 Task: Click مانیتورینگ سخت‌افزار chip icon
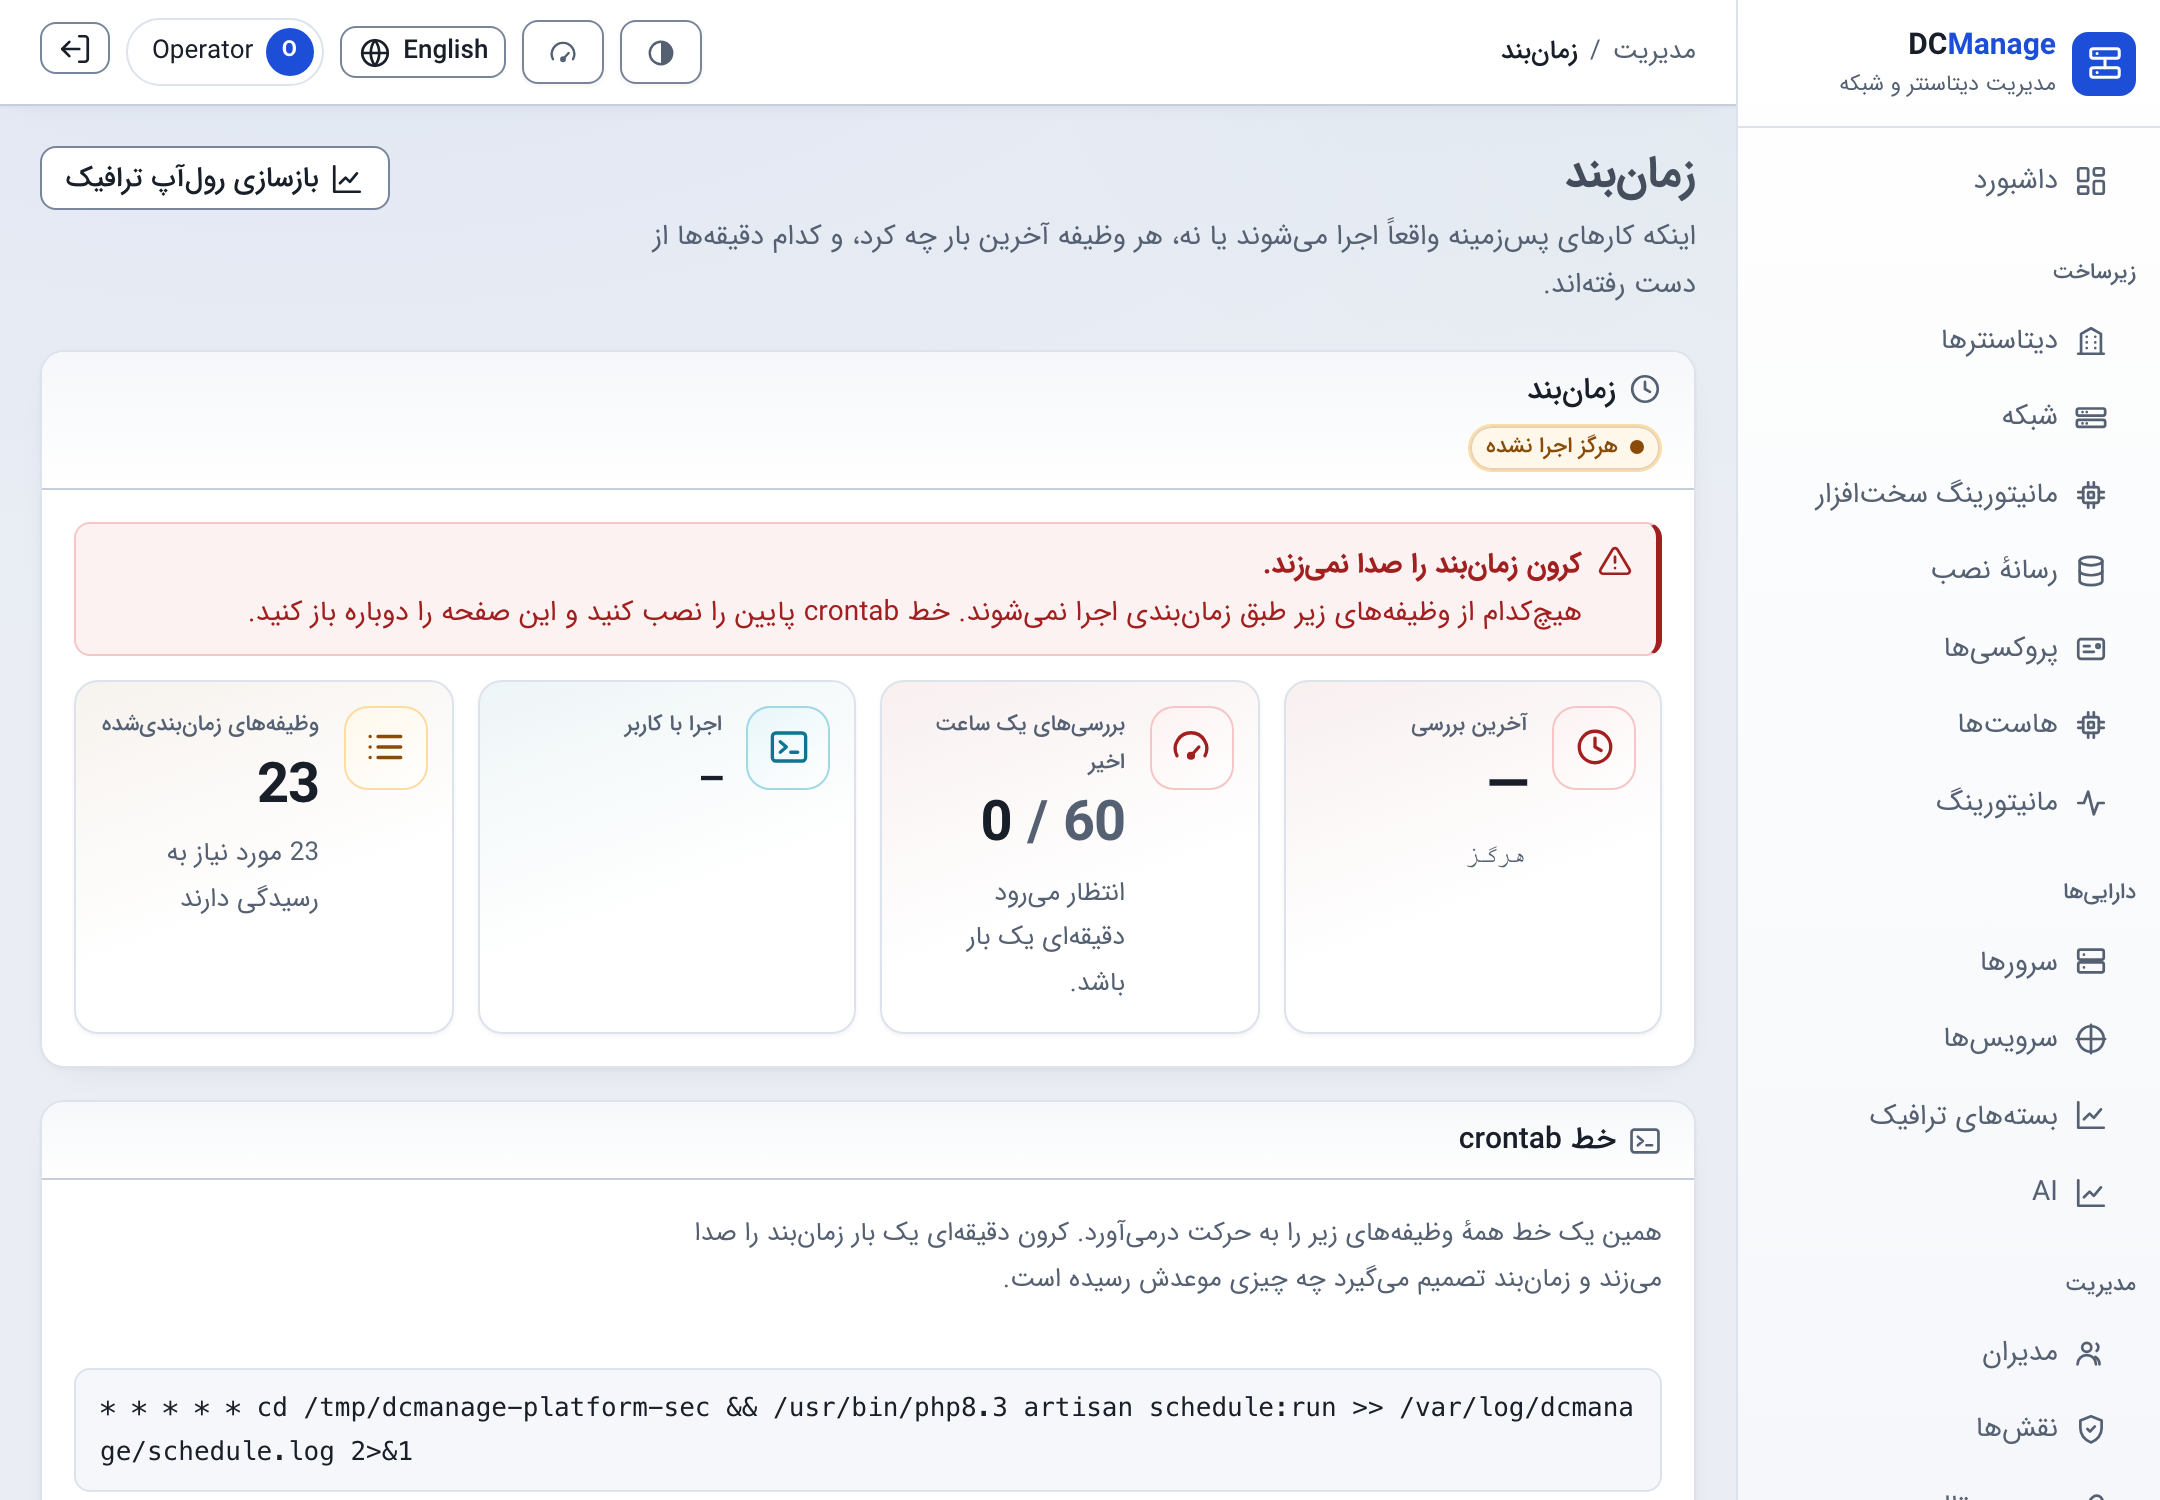point(2090,494)
